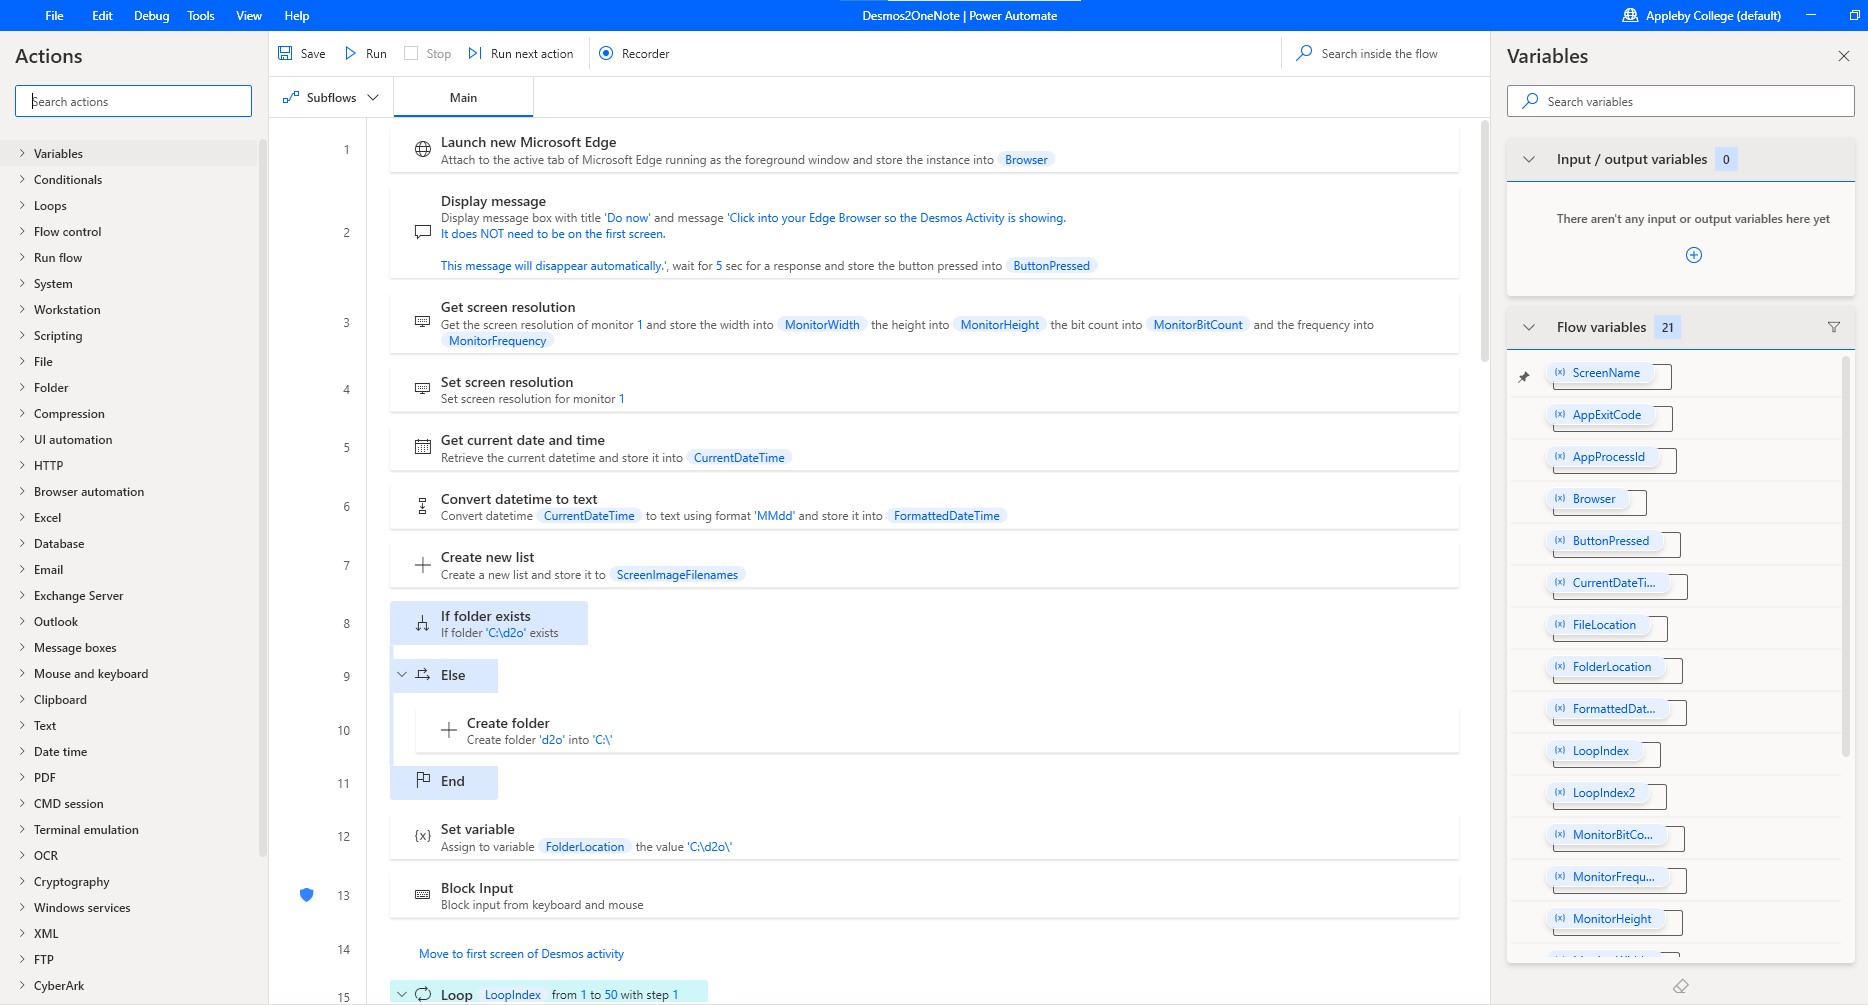The width and height of the screenshot is (1868, 1005).
Task: Click the Run next action icon
Action: tap(475, 53)
